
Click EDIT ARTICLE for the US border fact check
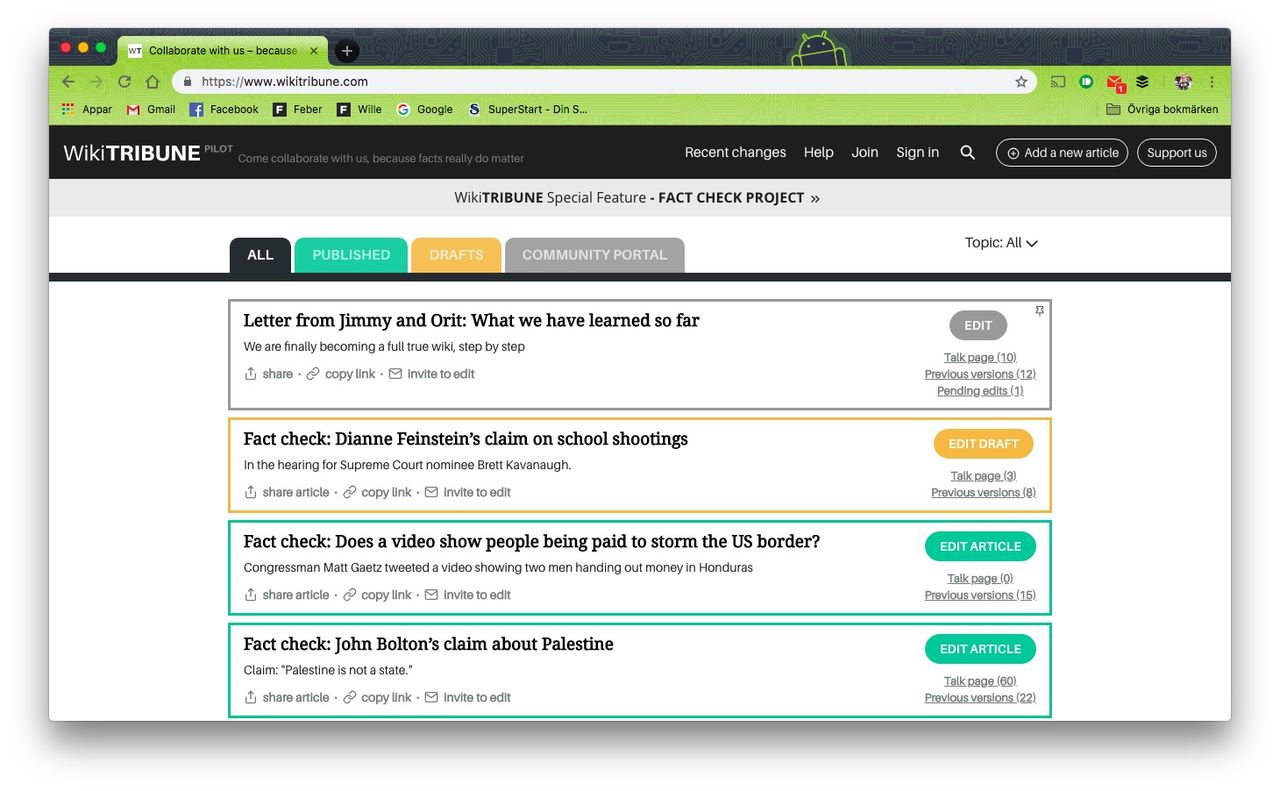(980, 546)
